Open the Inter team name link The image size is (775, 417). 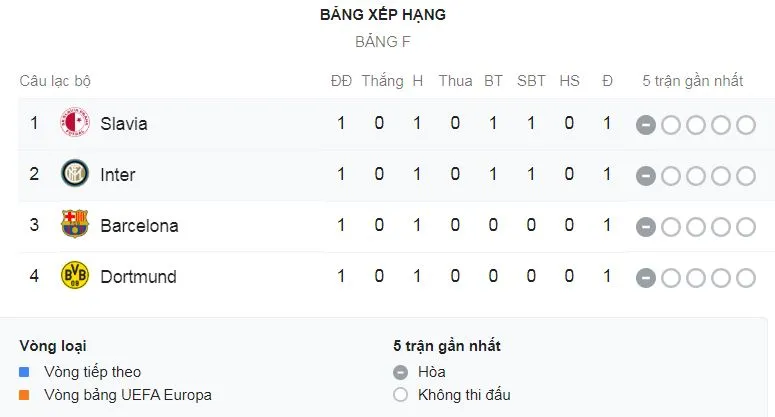coord(118,175)
